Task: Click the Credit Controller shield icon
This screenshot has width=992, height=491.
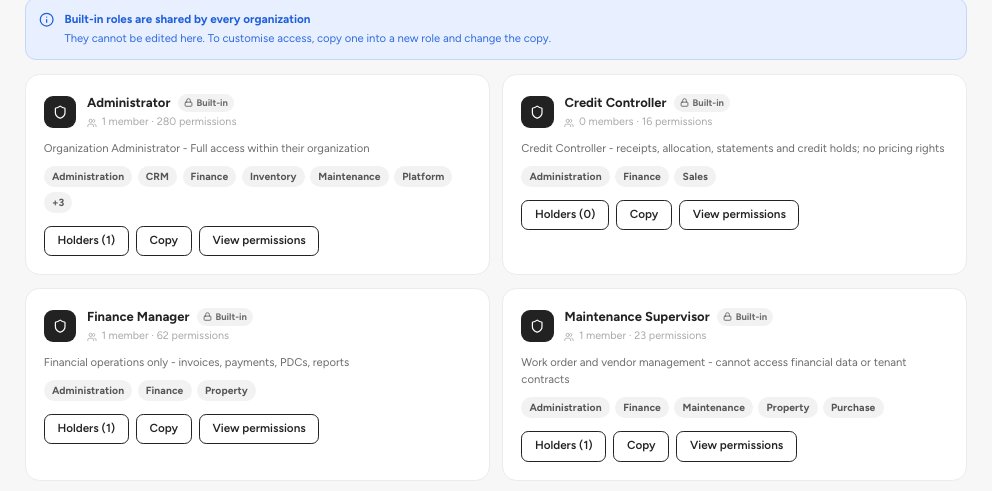Action: click(x=537, y=112)
